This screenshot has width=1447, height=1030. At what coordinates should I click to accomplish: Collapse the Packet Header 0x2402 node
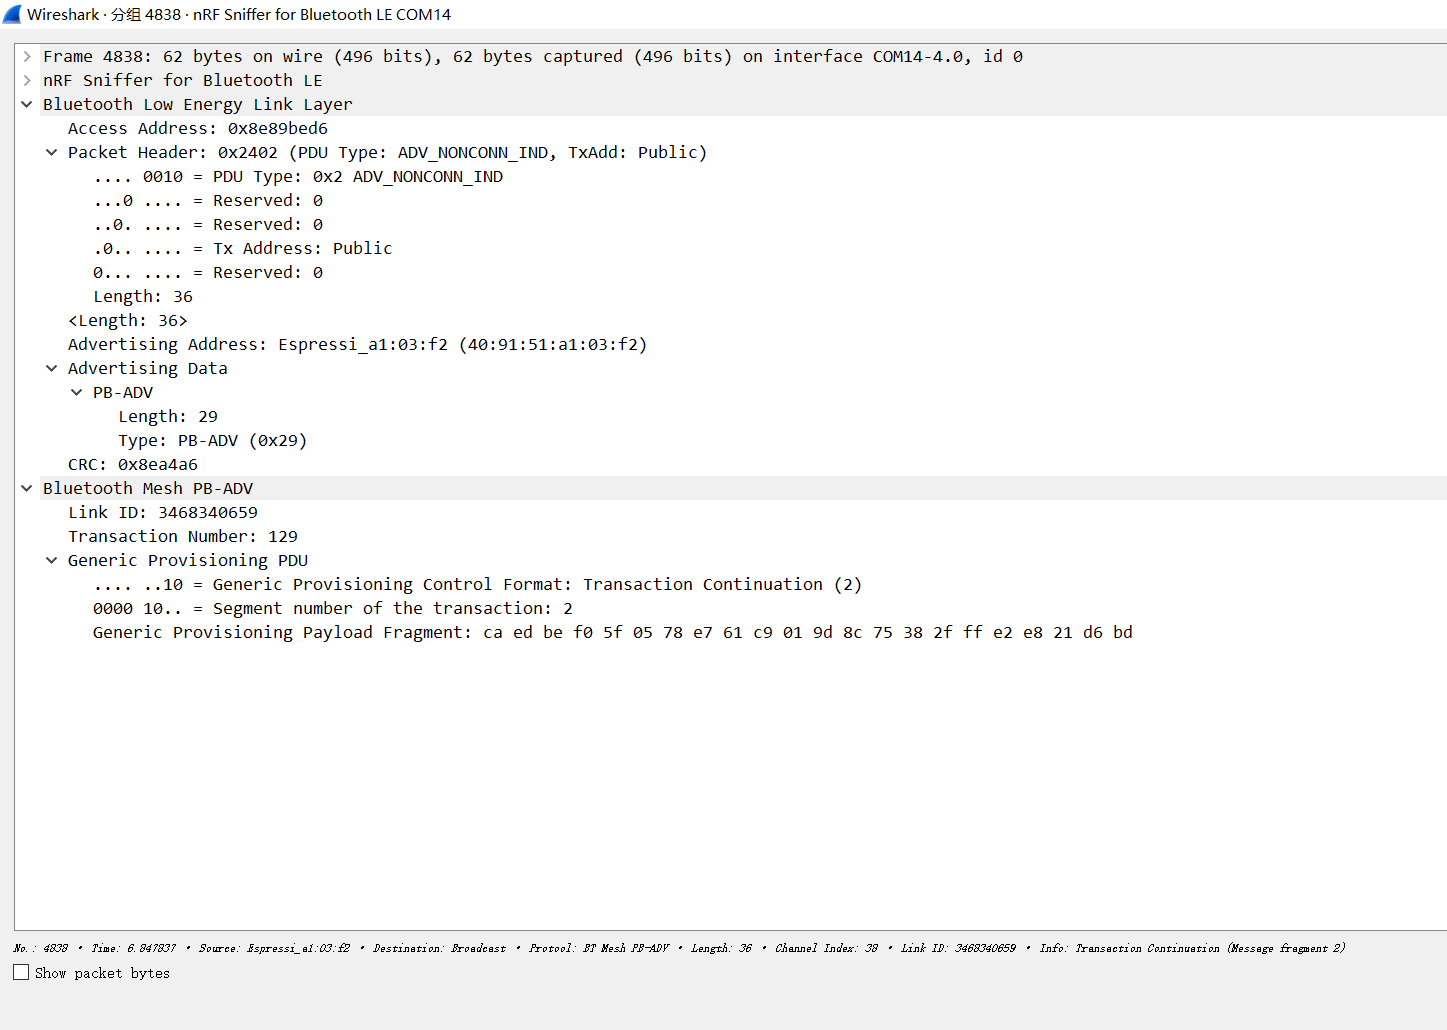click(x=52, y=153)
